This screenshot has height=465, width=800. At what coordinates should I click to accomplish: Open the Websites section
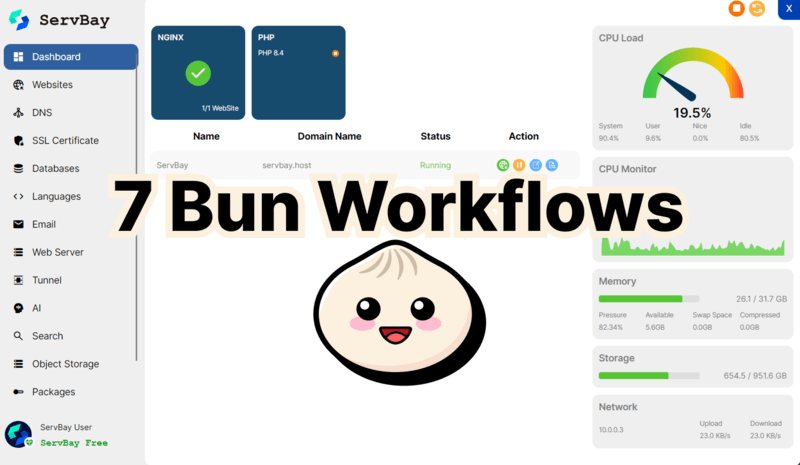click(x=52, y=85)
